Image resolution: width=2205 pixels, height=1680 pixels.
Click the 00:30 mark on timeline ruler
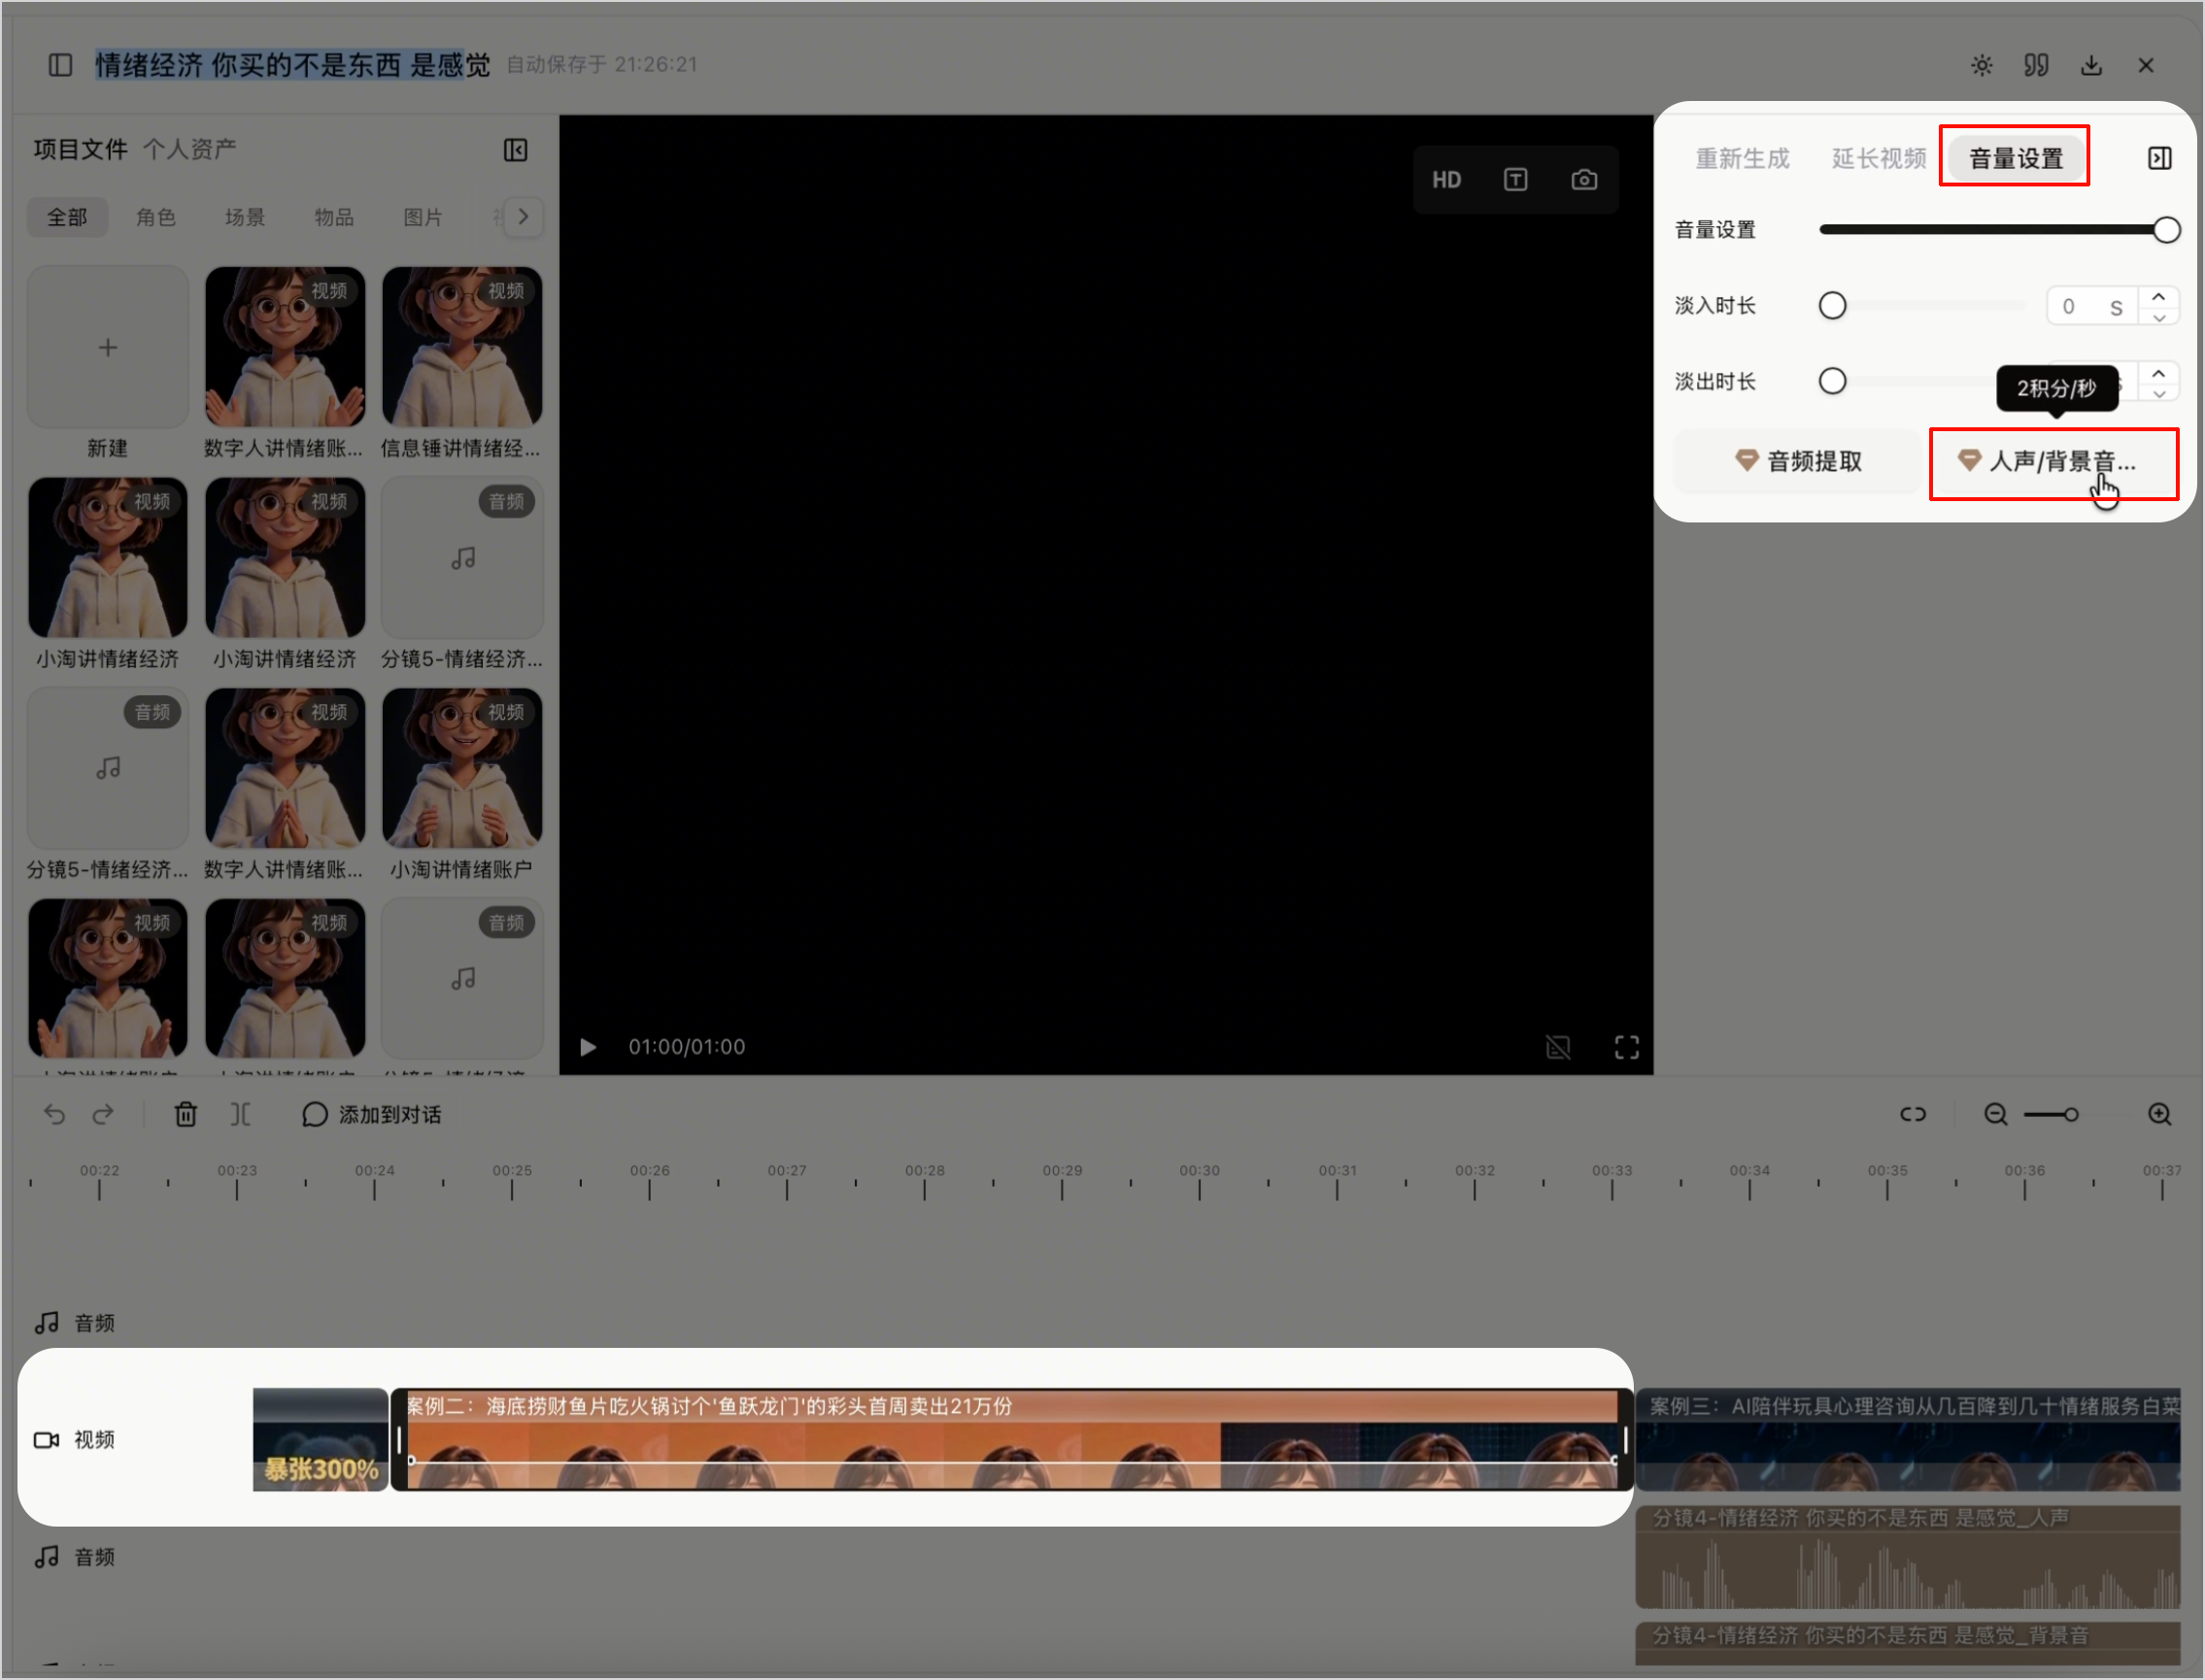[x=1199, y=1183]
